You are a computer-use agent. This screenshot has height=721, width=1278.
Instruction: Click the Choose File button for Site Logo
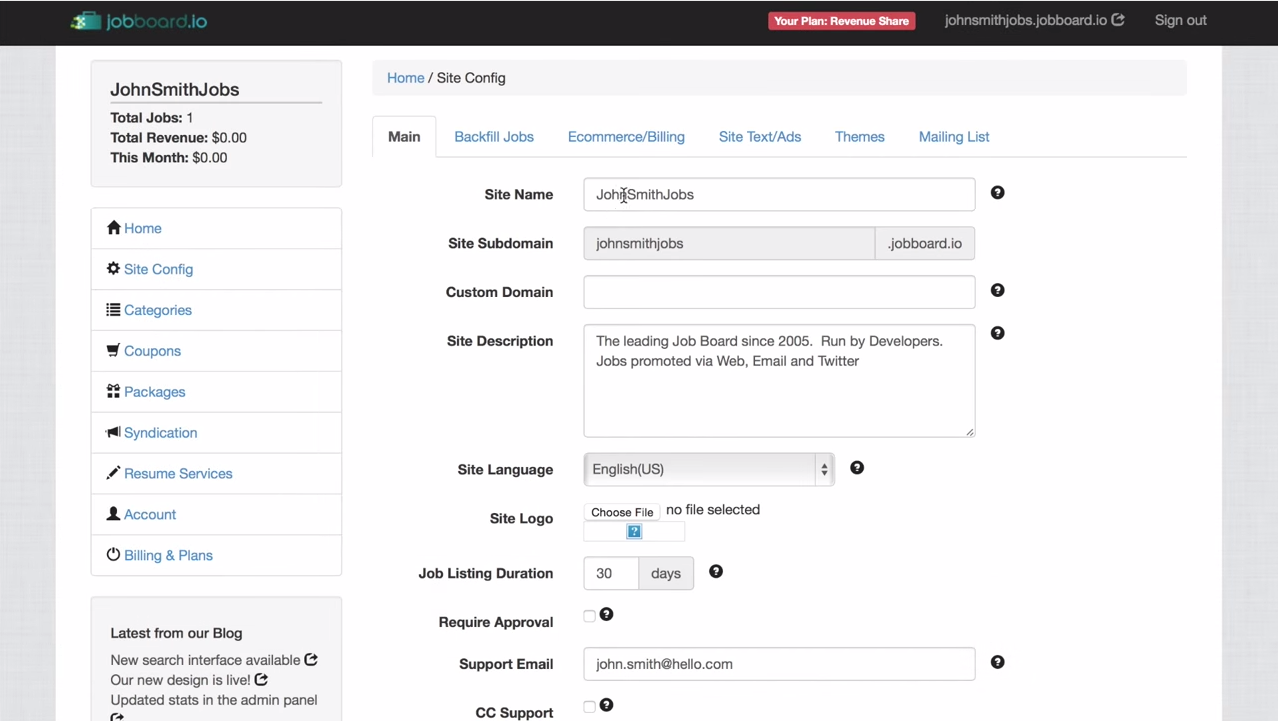pos(622,511)
